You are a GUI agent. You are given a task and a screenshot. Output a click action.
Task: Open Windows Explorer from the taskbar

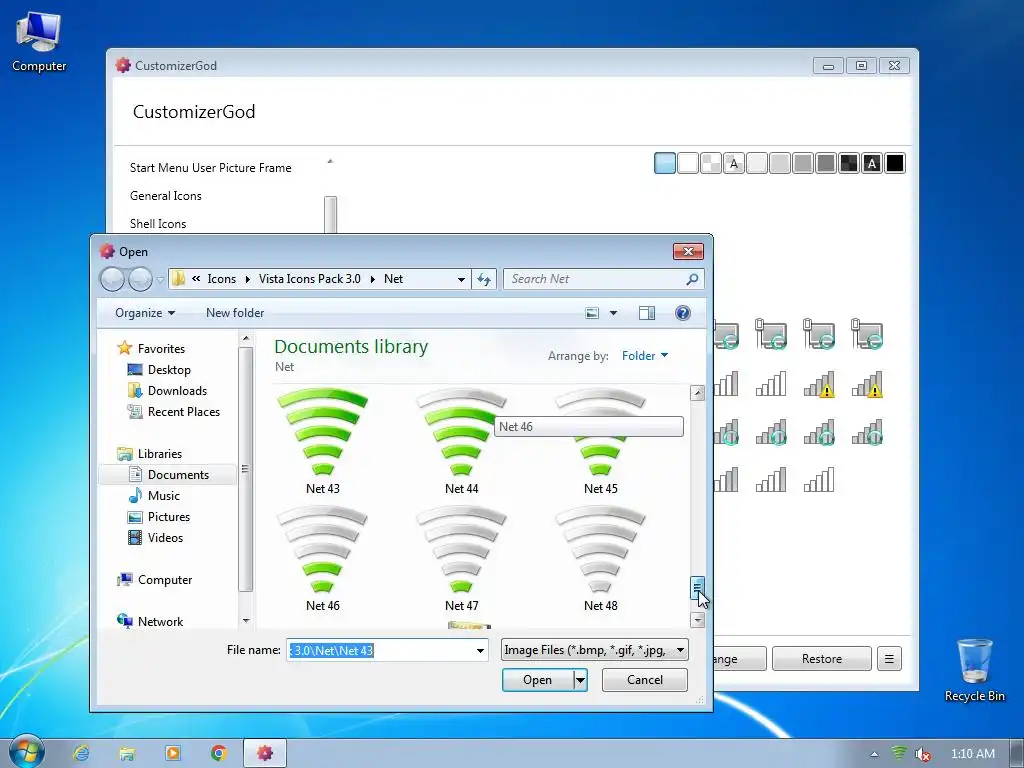pyautogui.click(x=127, y=753)
